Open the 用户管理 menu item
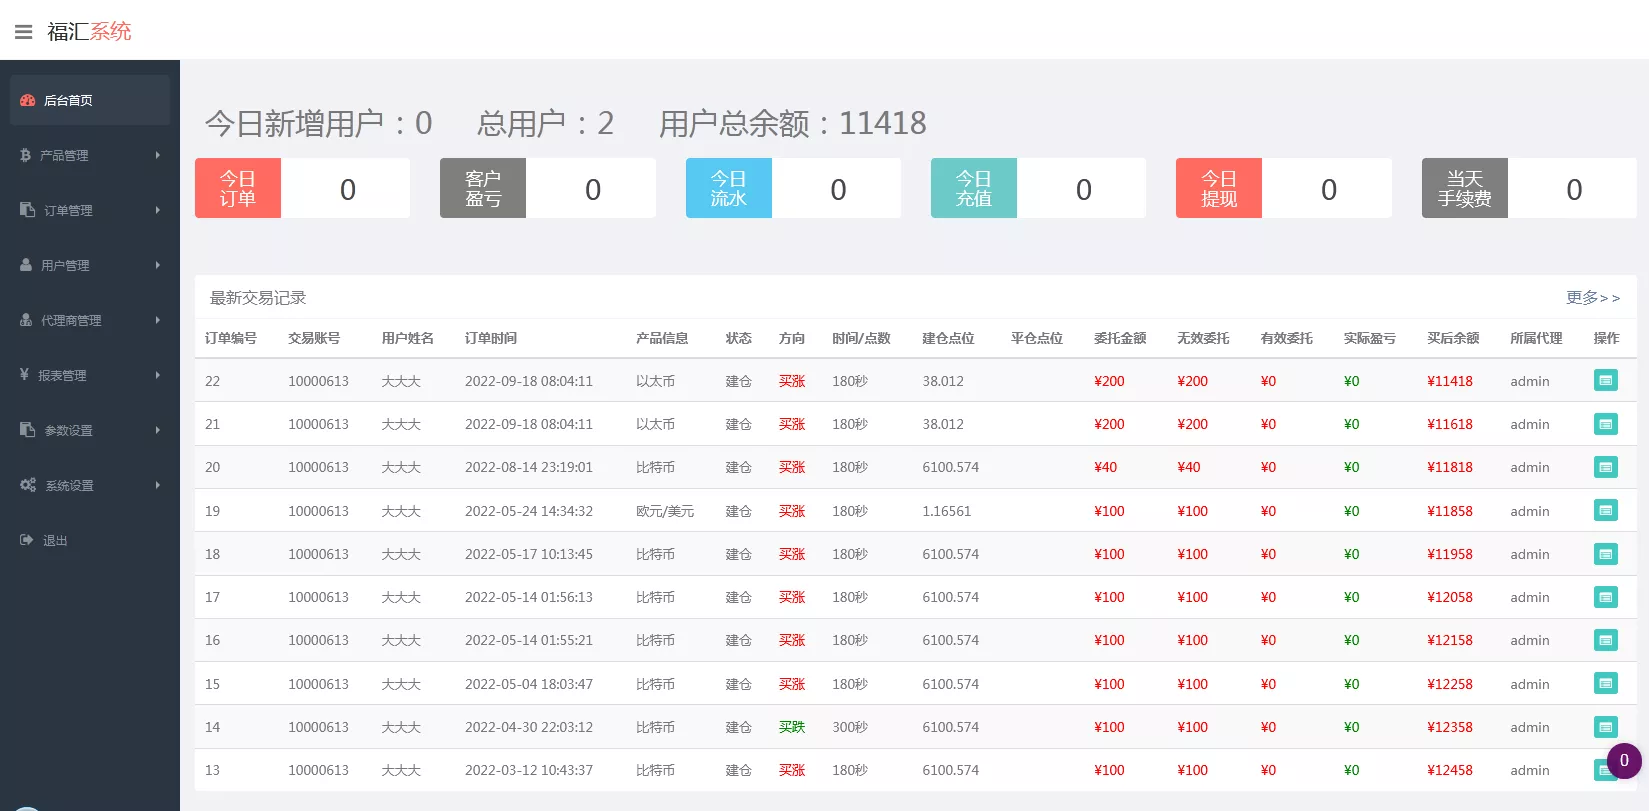 [66, 265]
